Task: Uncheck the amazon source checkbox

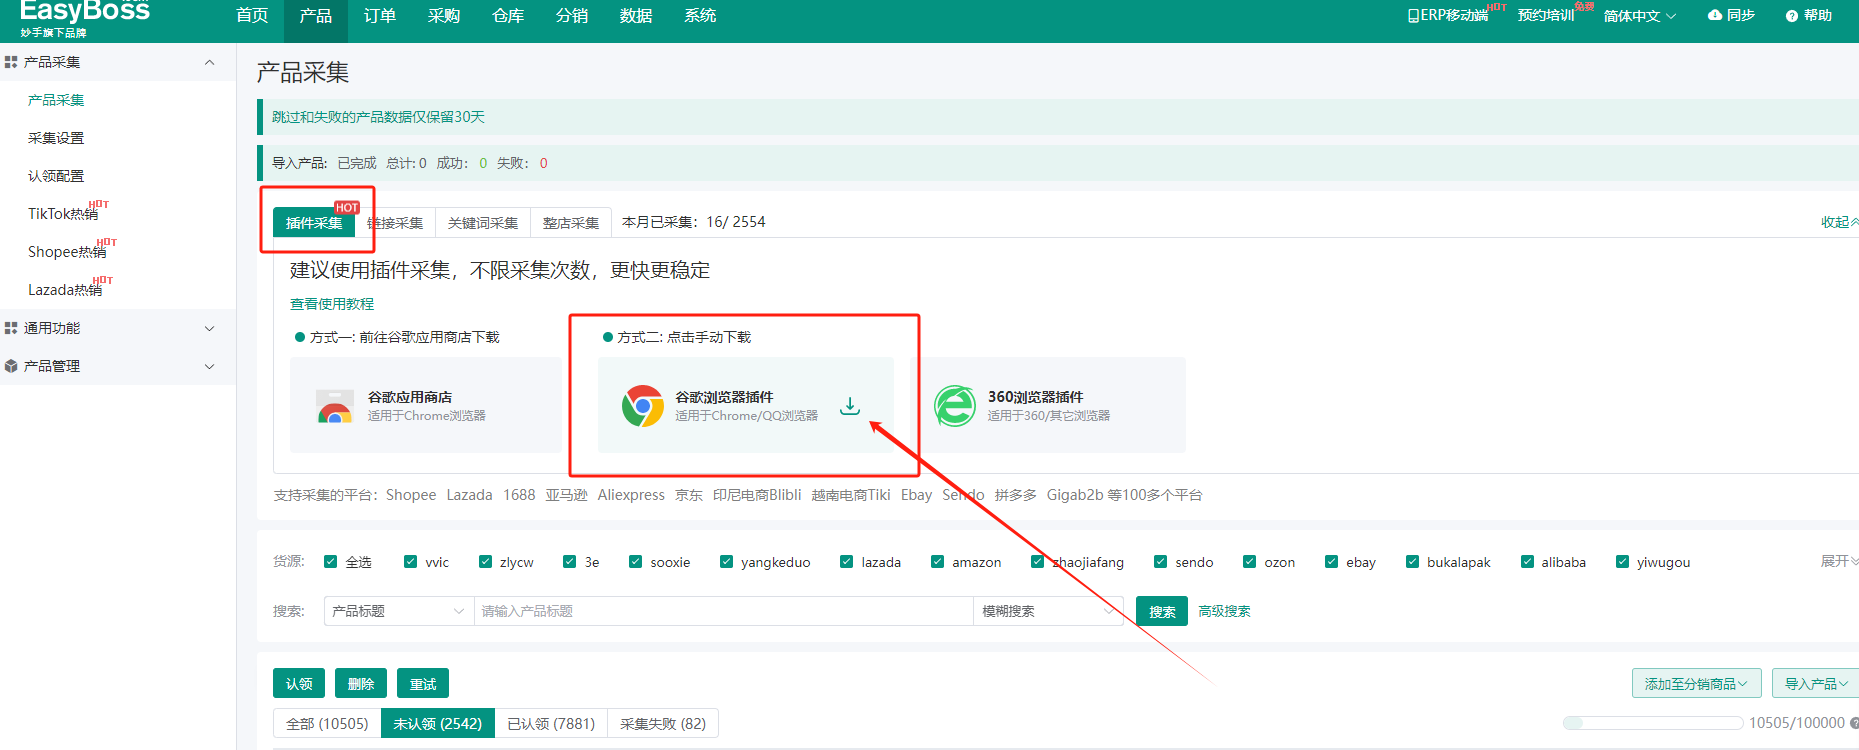Action: point(937,562)
